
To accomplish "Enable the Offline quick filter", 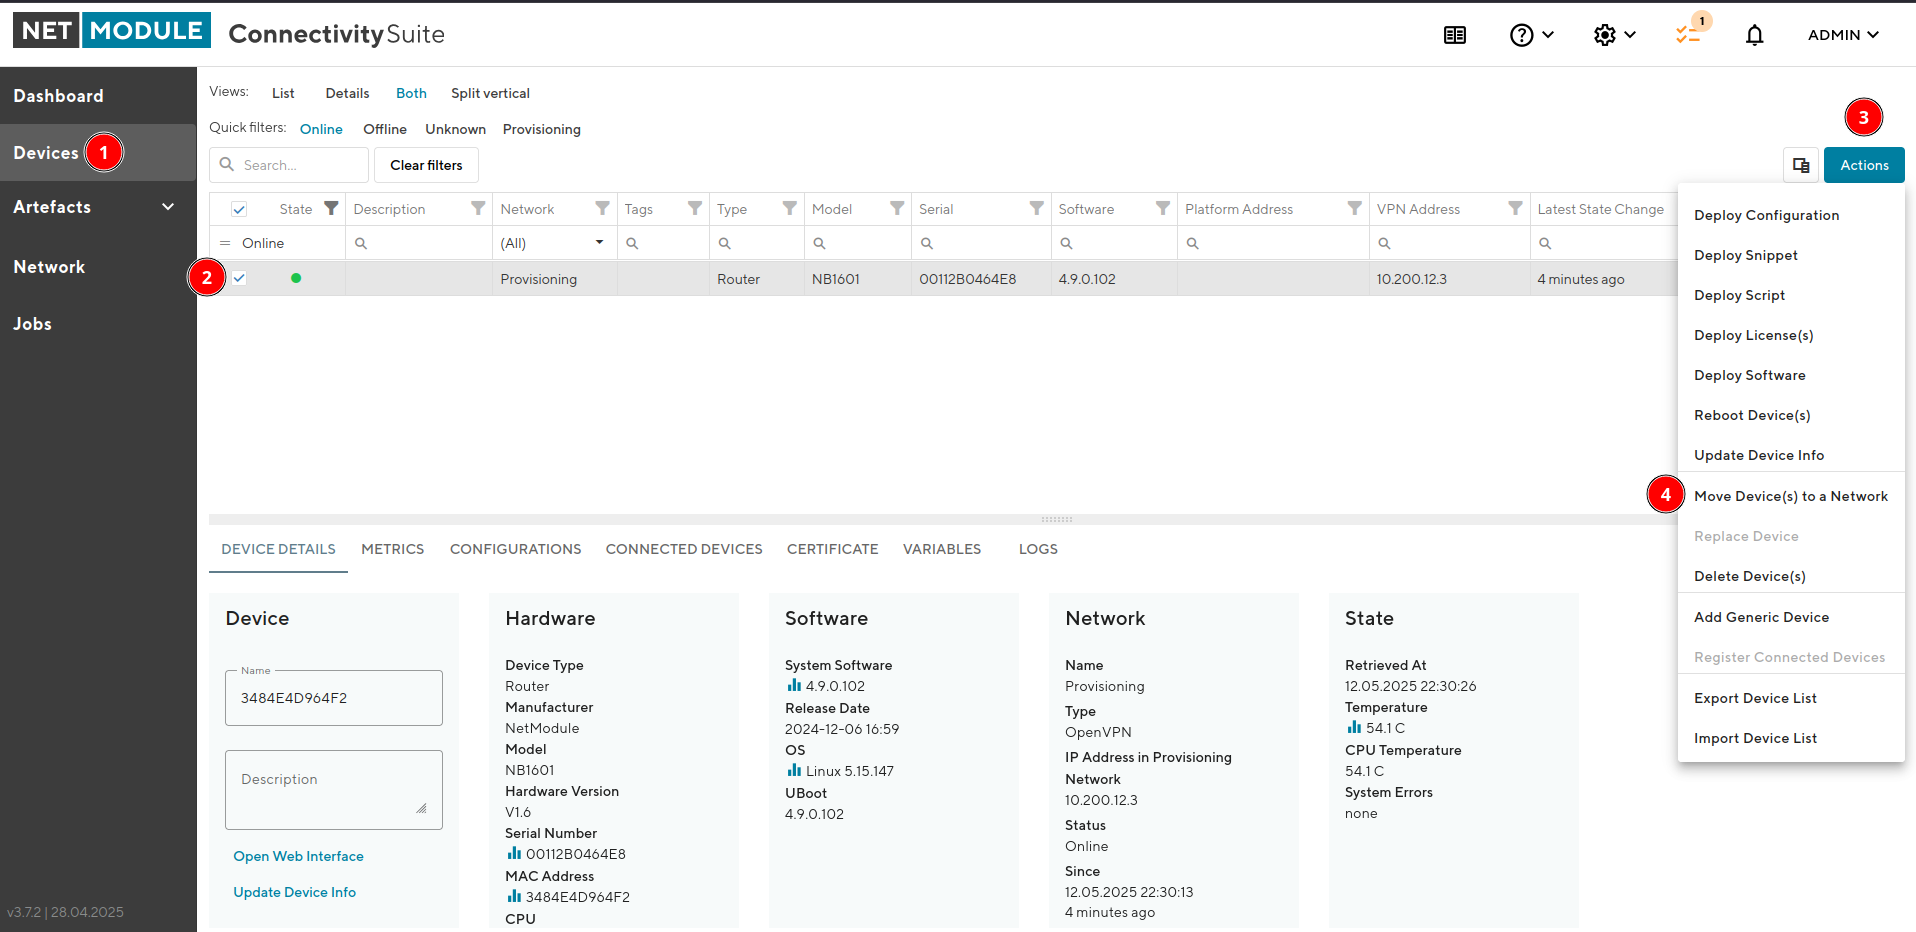I will coord(385,129).
